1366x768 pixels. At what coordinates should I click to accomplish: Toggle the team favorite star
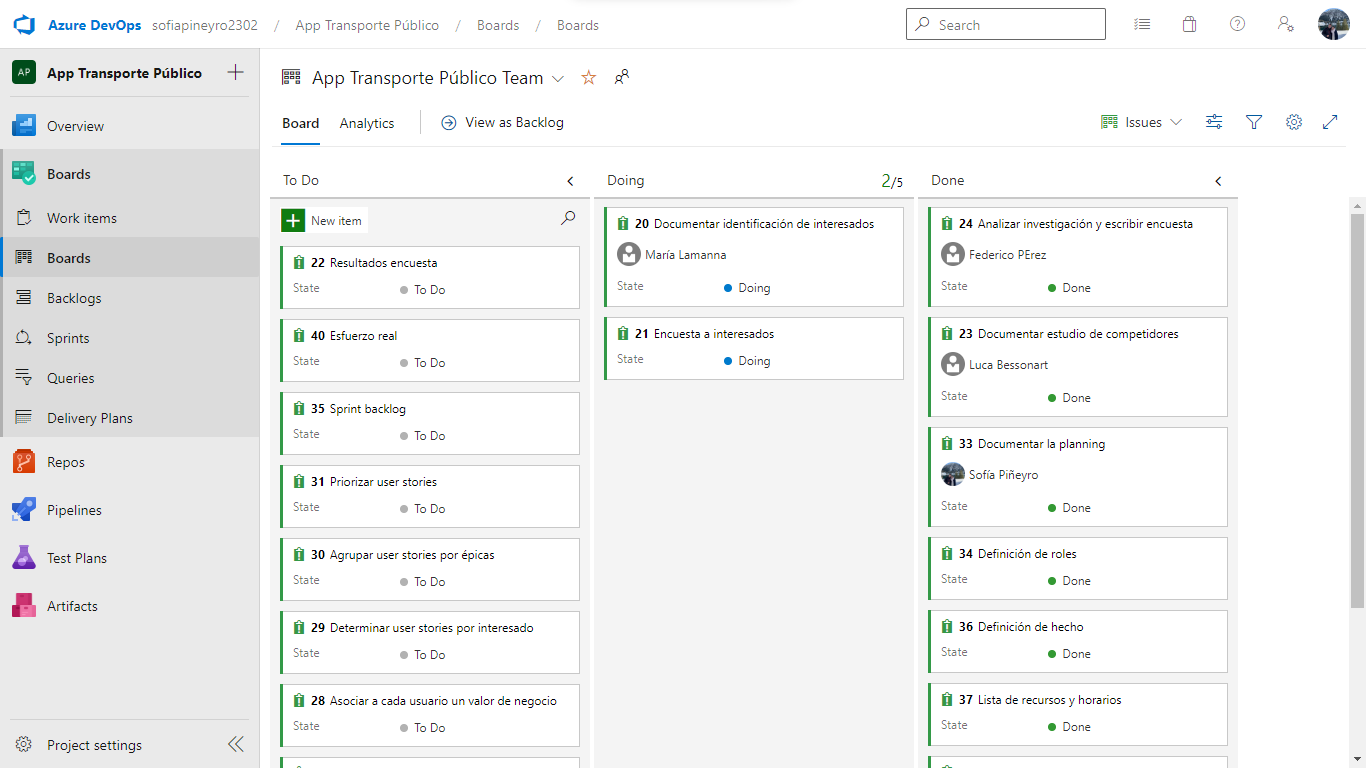coord(588,77)
